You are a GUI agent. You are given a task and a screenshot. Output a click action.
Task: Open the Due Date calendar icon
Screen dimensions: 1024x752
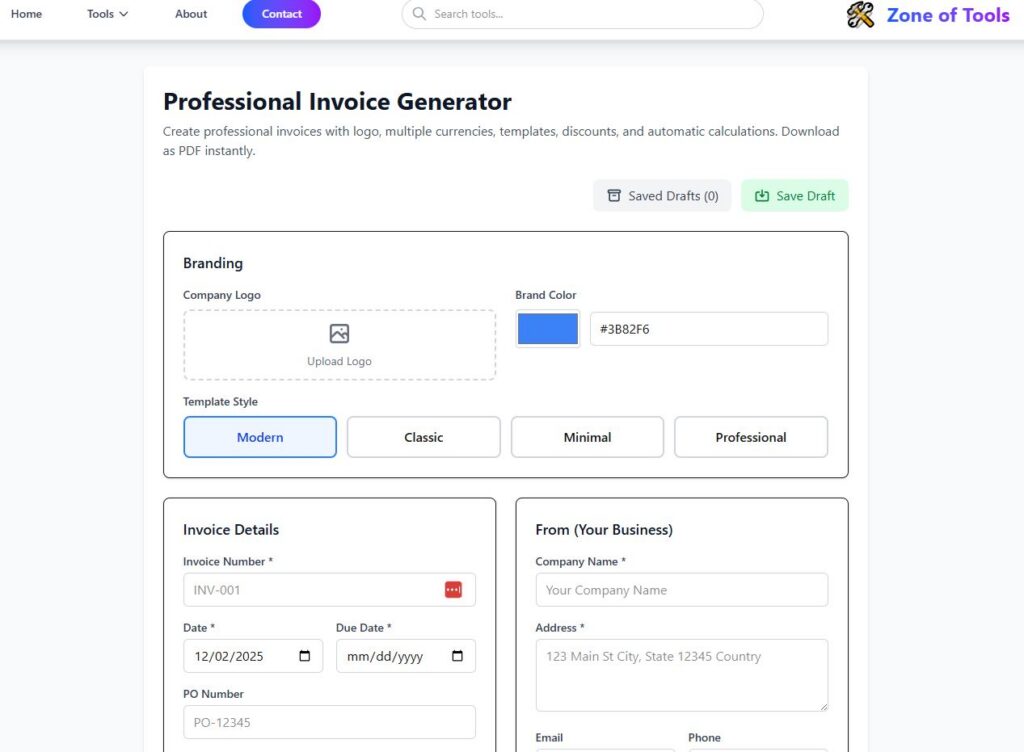tap(458, 656)
